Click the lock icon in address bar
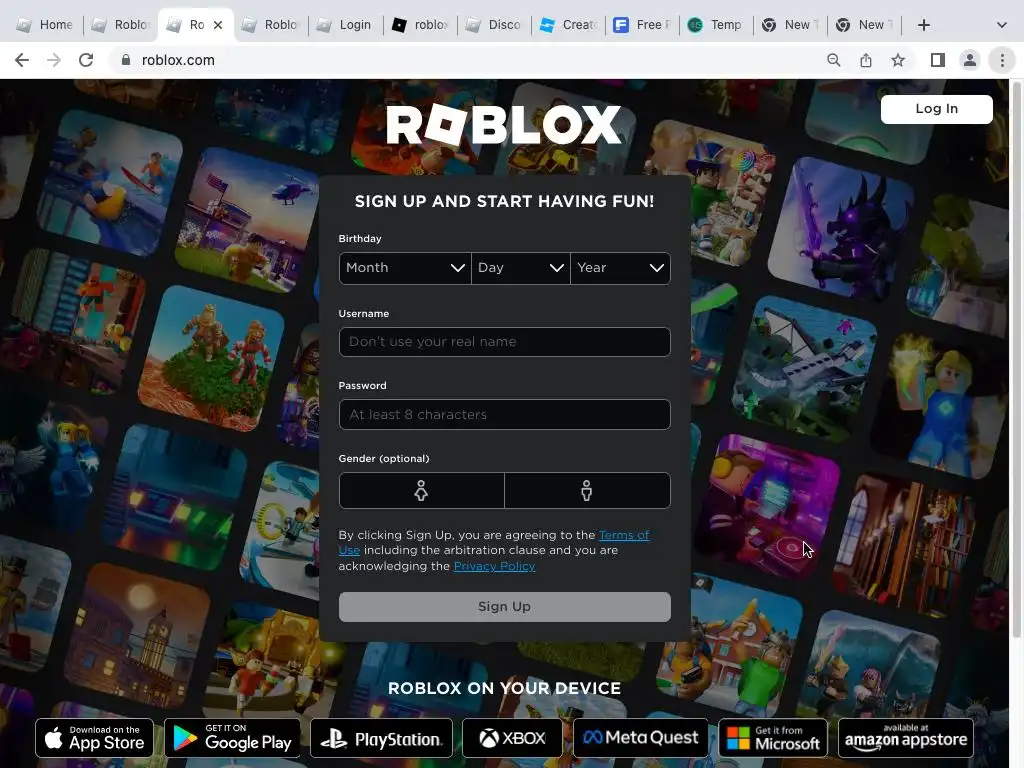The width and height of the screenshot is (1024, 768). coord(126,60)
